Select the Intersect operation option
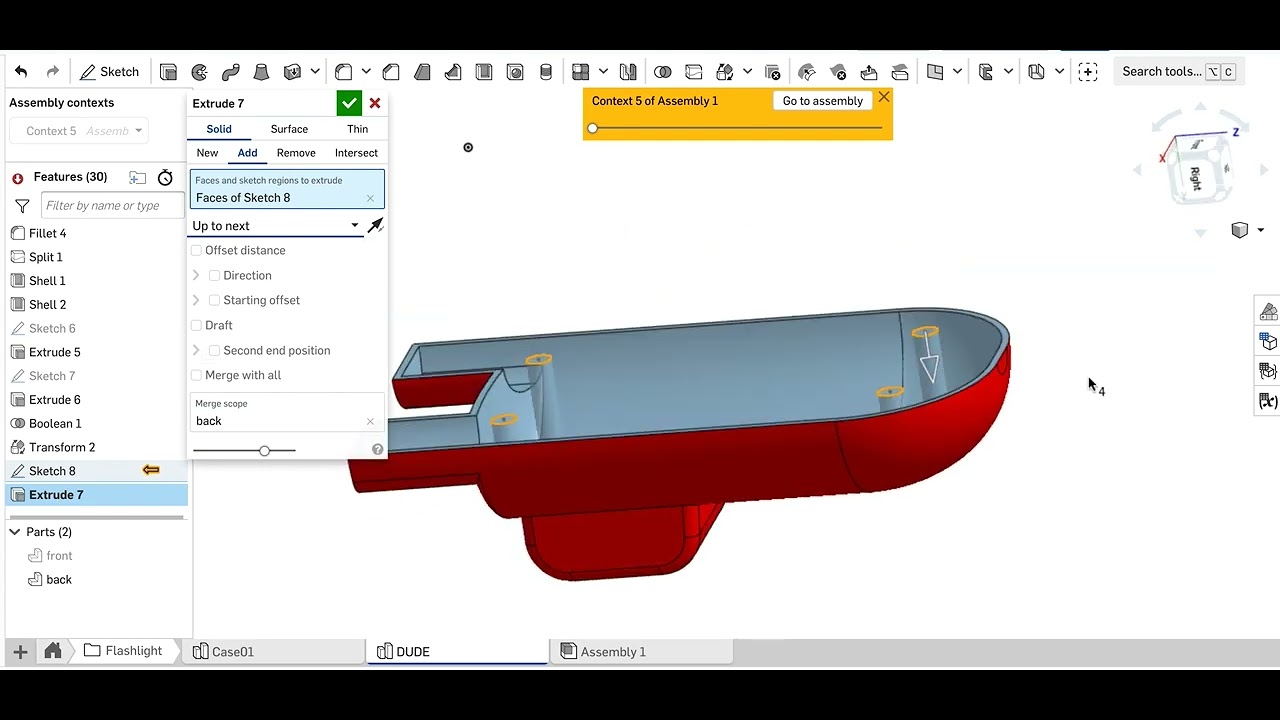 coord(356,153)
